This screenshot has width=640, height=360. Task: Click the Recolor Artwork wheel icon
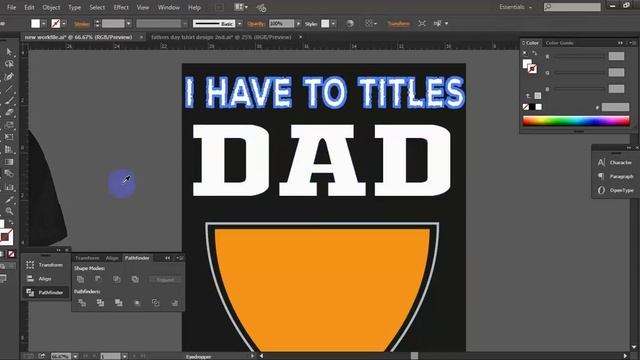coord(350,24)
